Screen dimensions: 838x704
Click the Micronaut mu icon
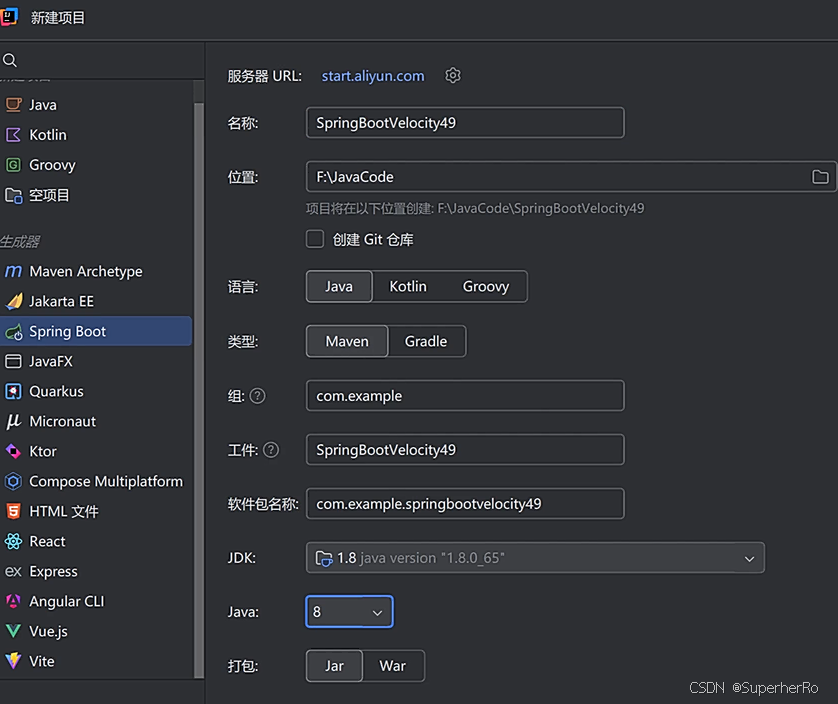pyautogui.click(x=13, y=421)
